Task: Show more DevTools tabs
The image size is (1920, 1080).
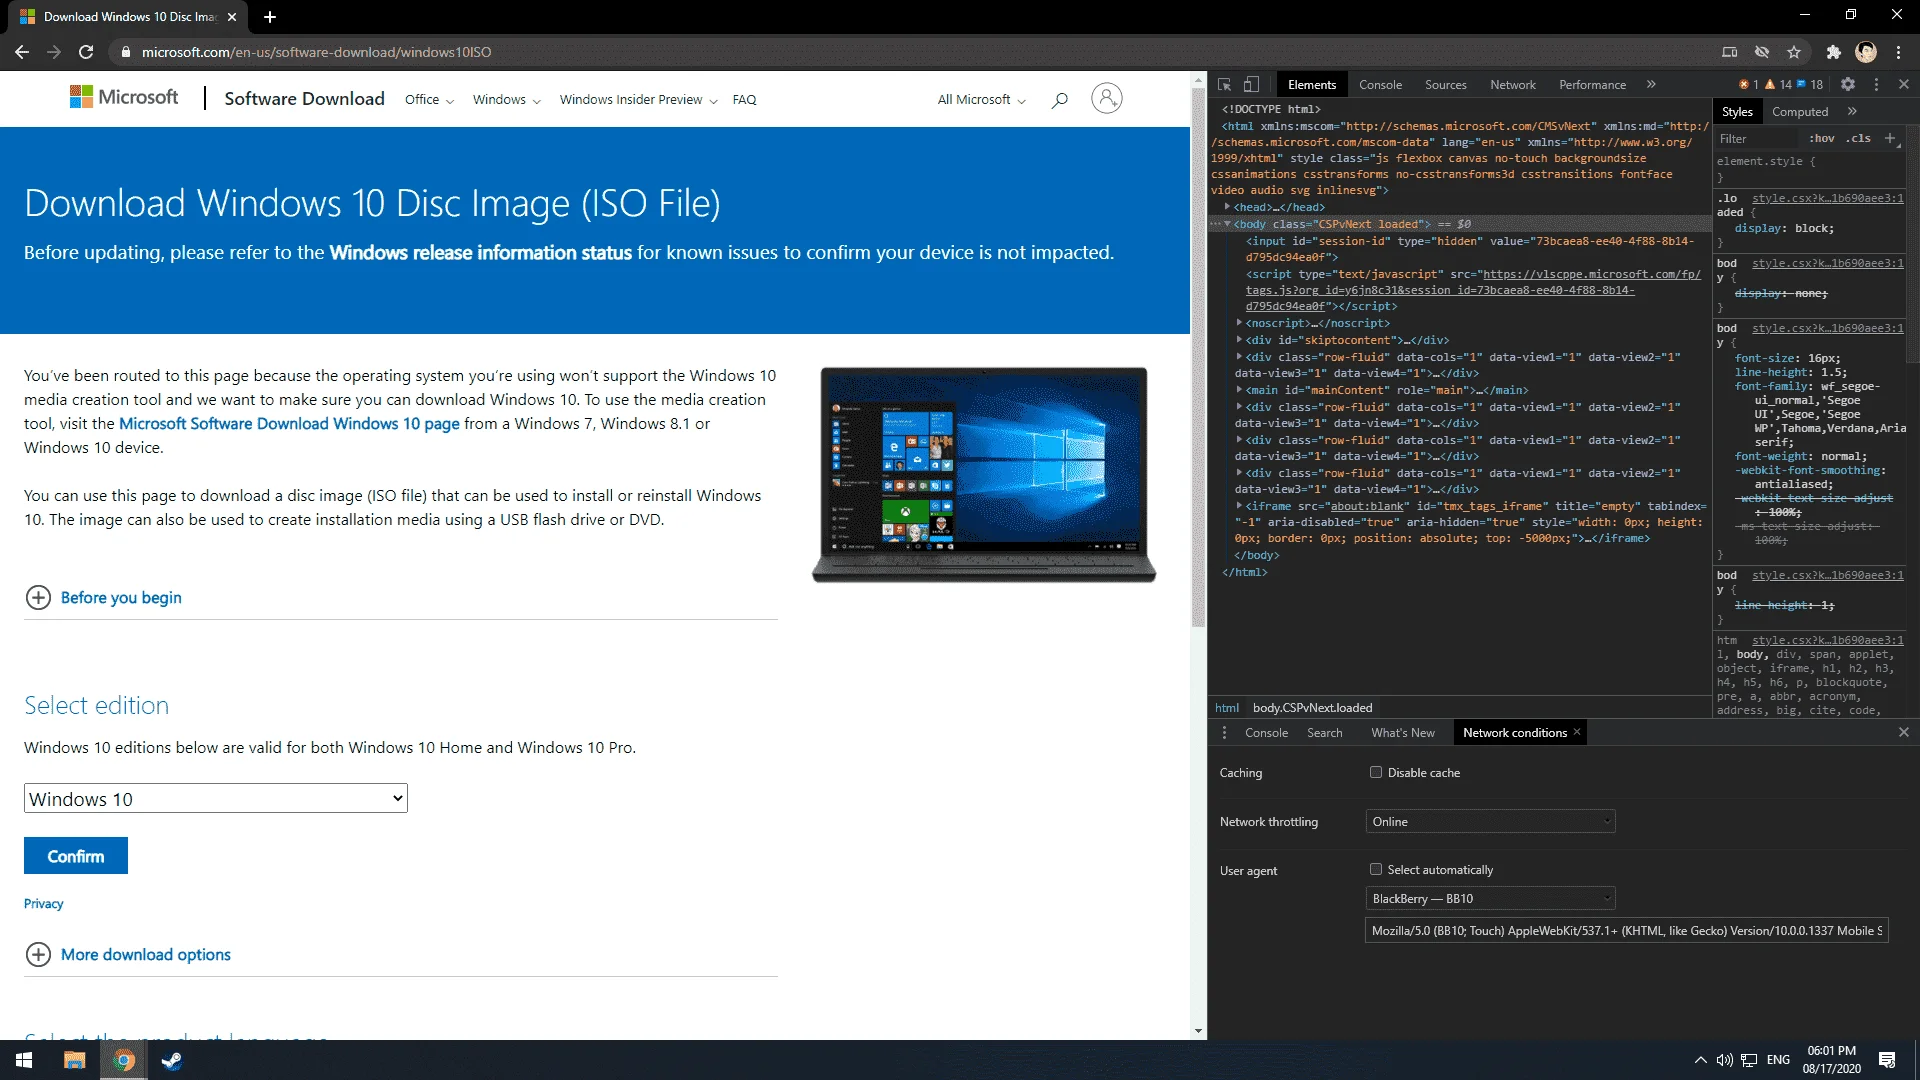Action: tap(1651, 85)
